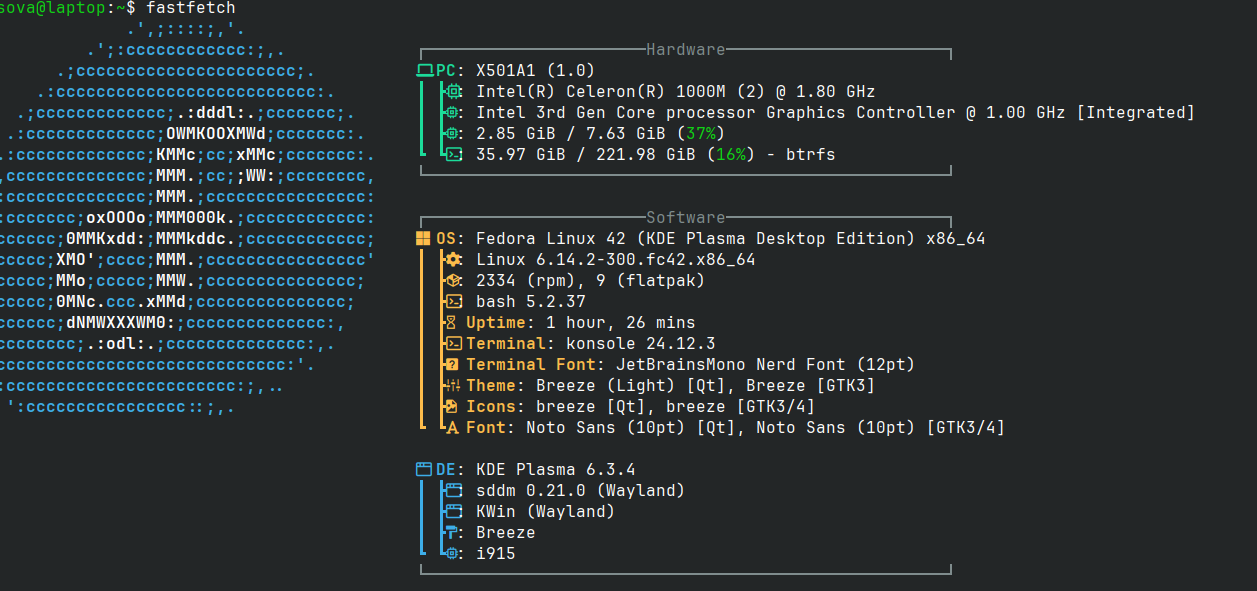1257x591 pixels.
Task: Click the CPU chip icon next to Celeron
Action: coord(452,92)
